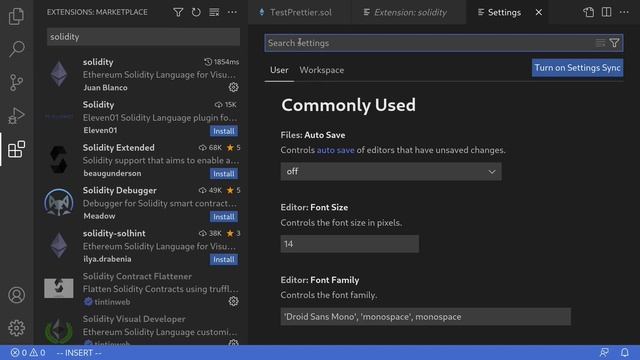Screen dimensions: 640x360
Task: Open the Manage gear in activity bar
Action: [x=16, y=328]
